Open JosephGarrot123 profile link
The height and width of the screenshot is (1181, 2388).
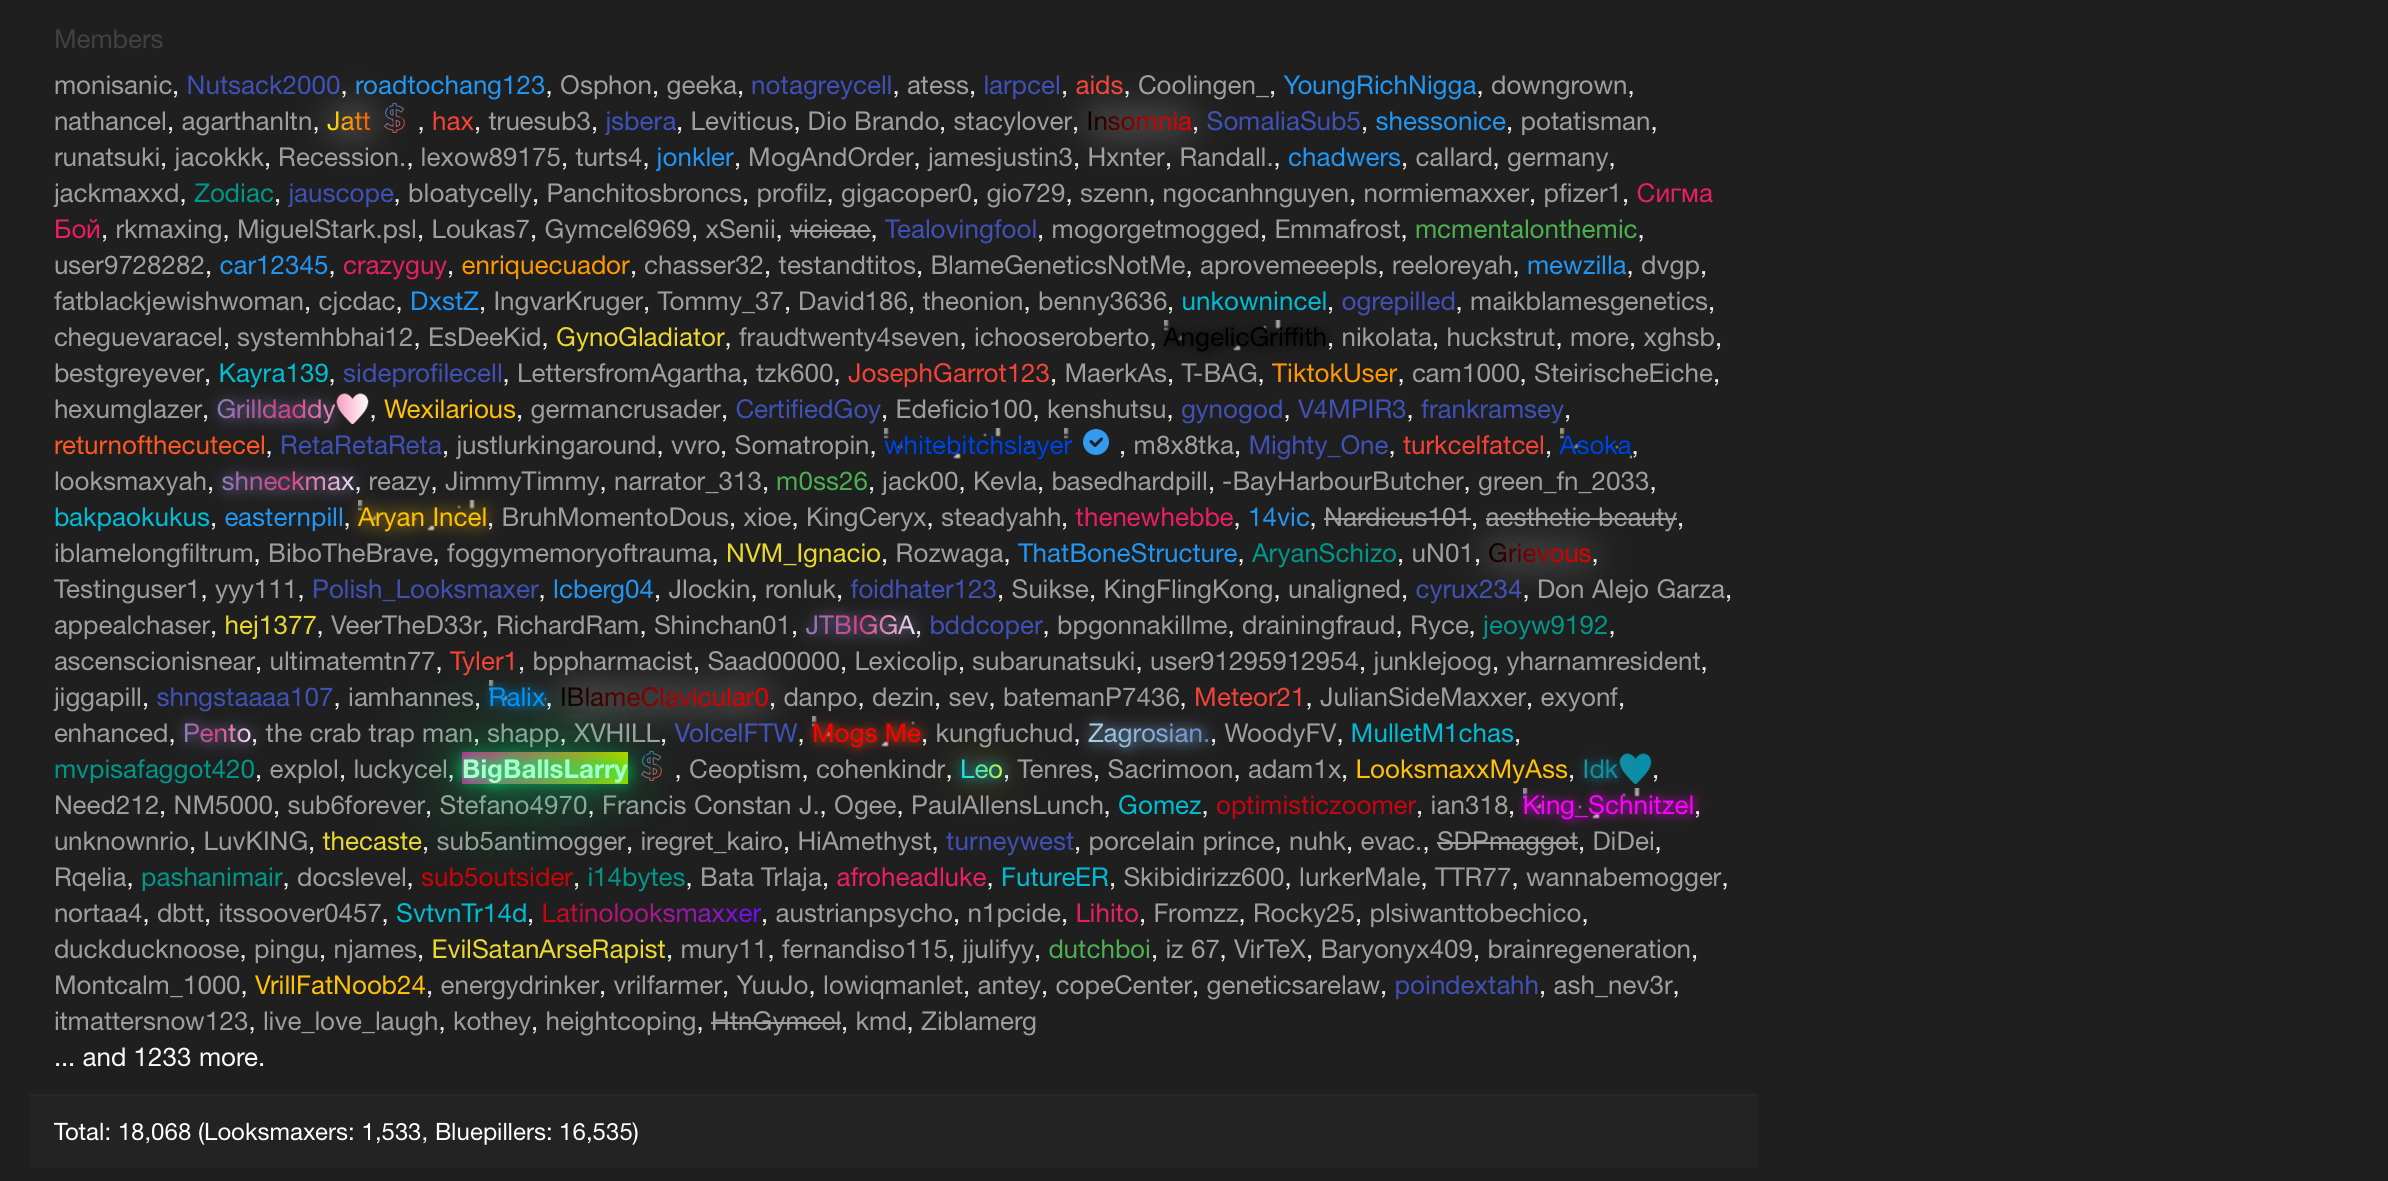(948, 373)
